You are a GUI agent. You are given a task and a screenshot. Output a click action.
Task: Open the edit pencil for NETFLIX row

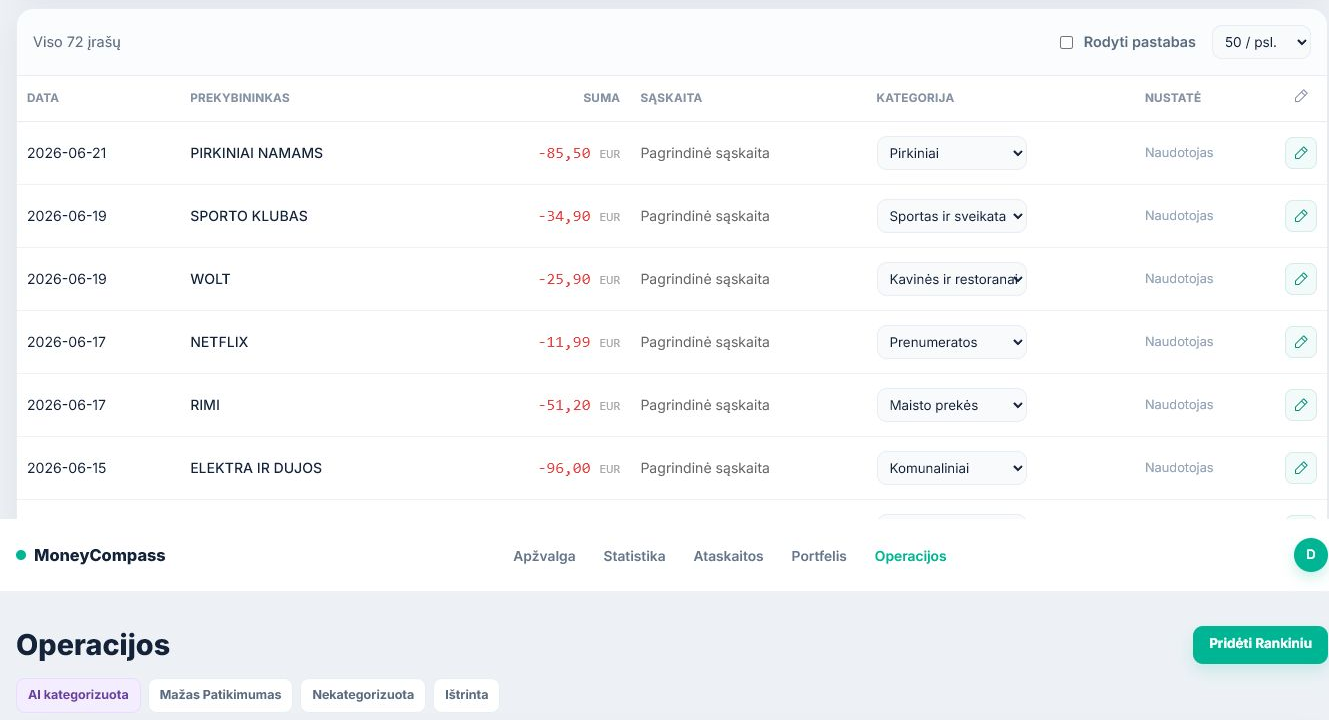[1300, 342]
